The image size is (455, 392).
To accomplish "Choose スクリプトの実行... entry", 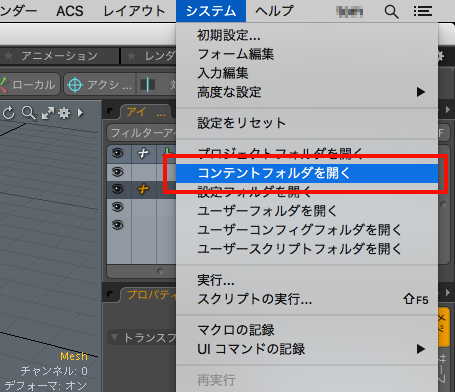I will click(x=307, y=299).
